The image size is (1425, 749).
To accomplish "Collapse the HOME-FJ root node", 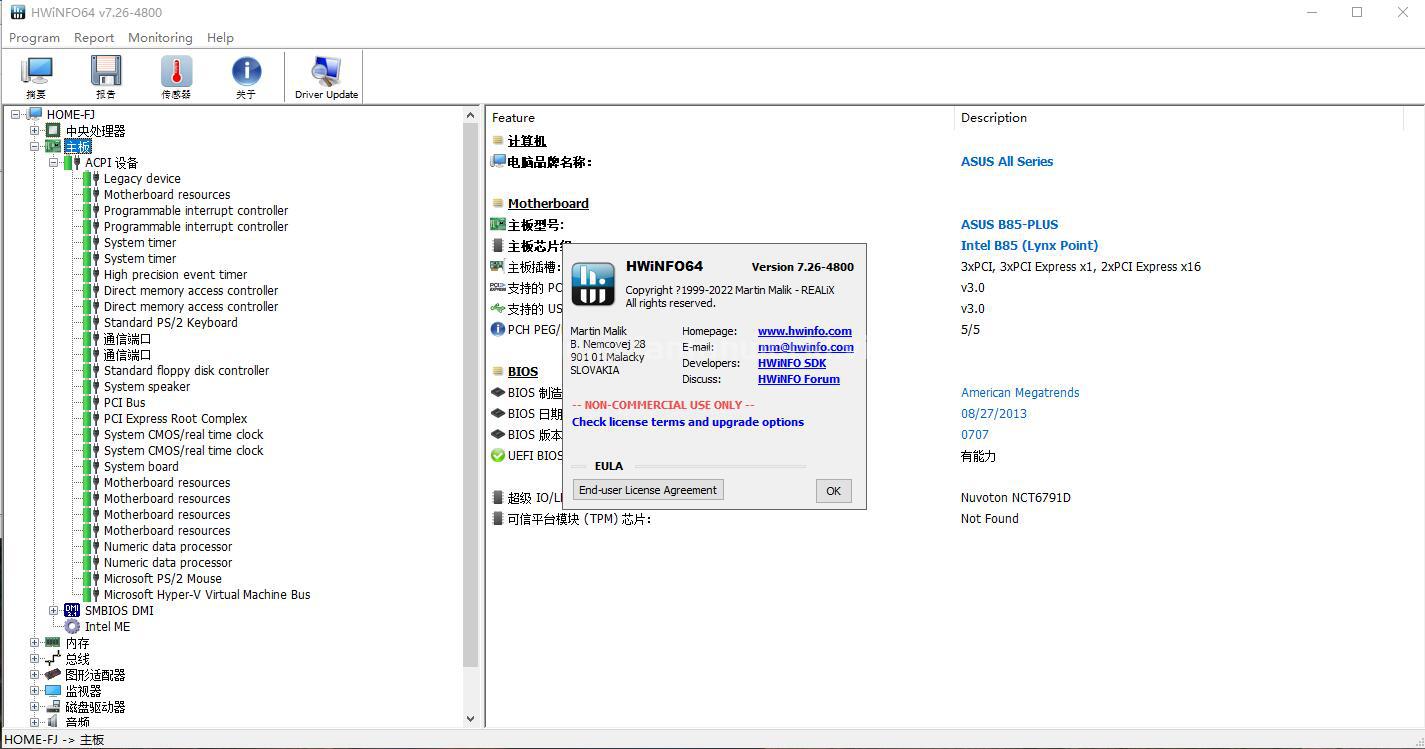I will click(16, 115).
